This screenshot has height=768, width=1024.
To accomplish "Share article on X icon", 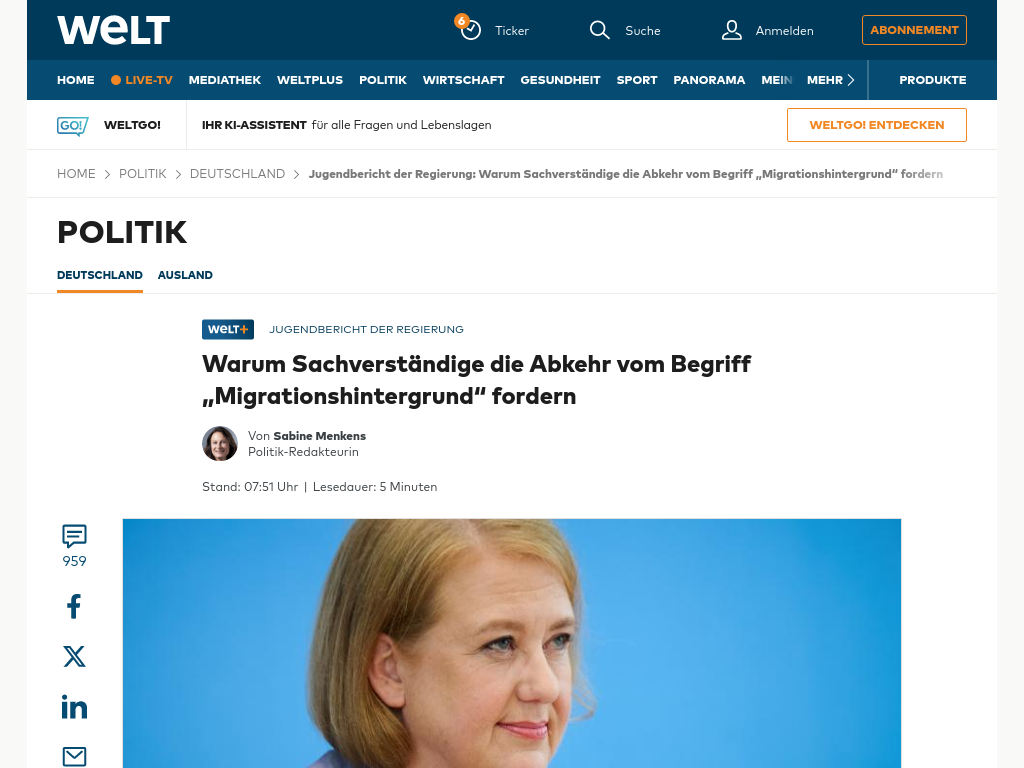I will click(74, 656).
